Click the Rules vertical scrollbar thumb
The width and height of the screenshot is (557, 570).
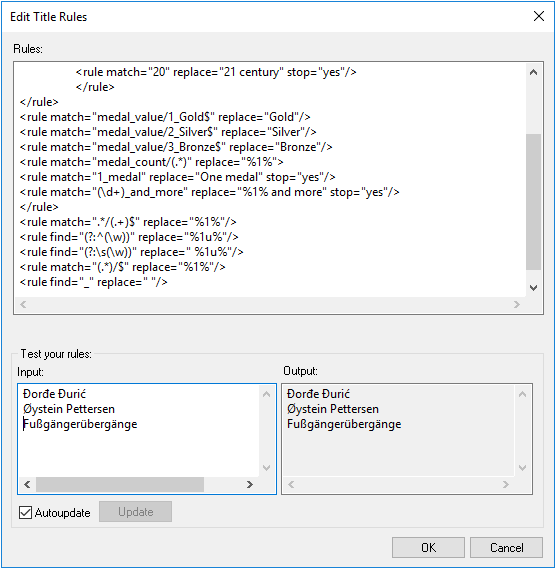pos(533,202)
